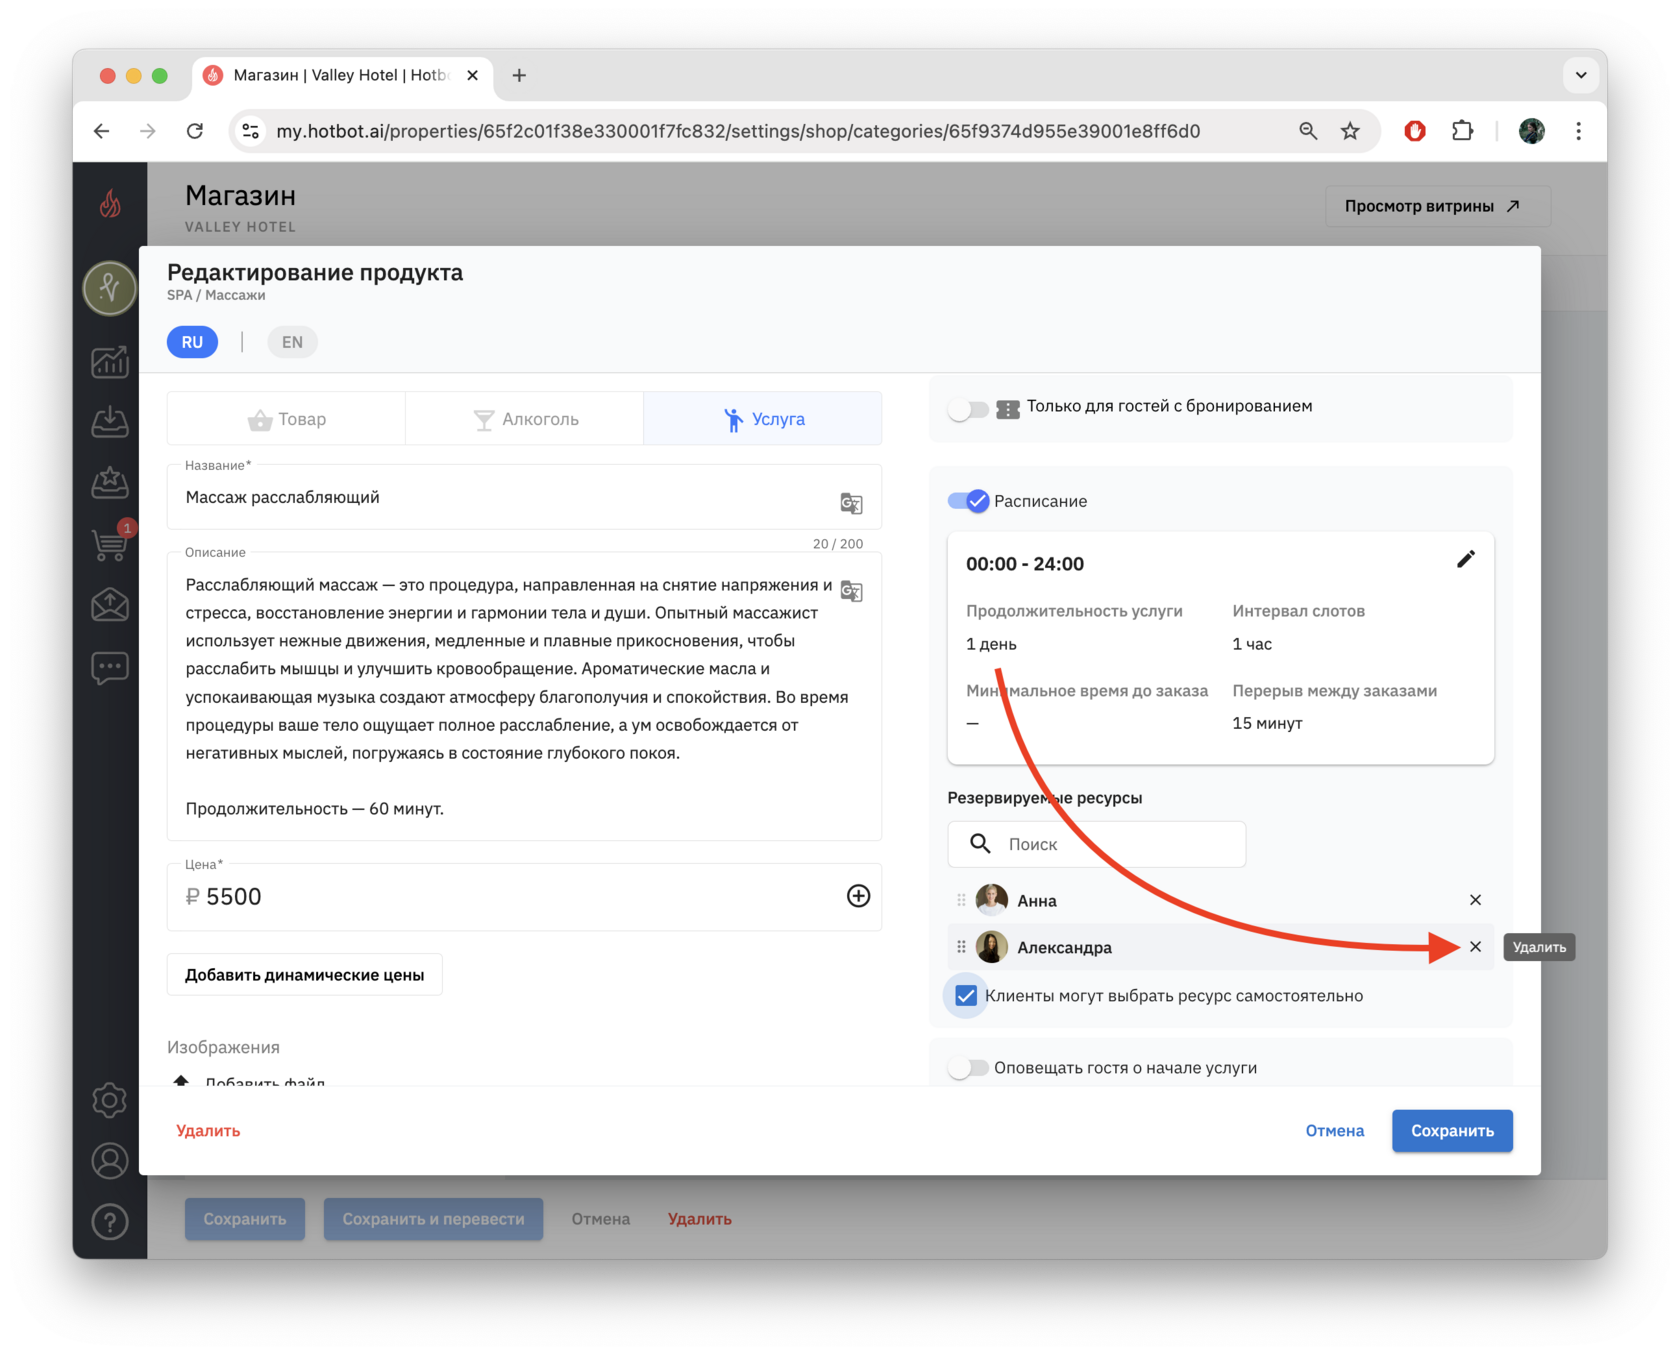The height and width of the screenshot is (1355, 1680).
Task: Open the user profile sidebar icon
Action: (110, 1161)
